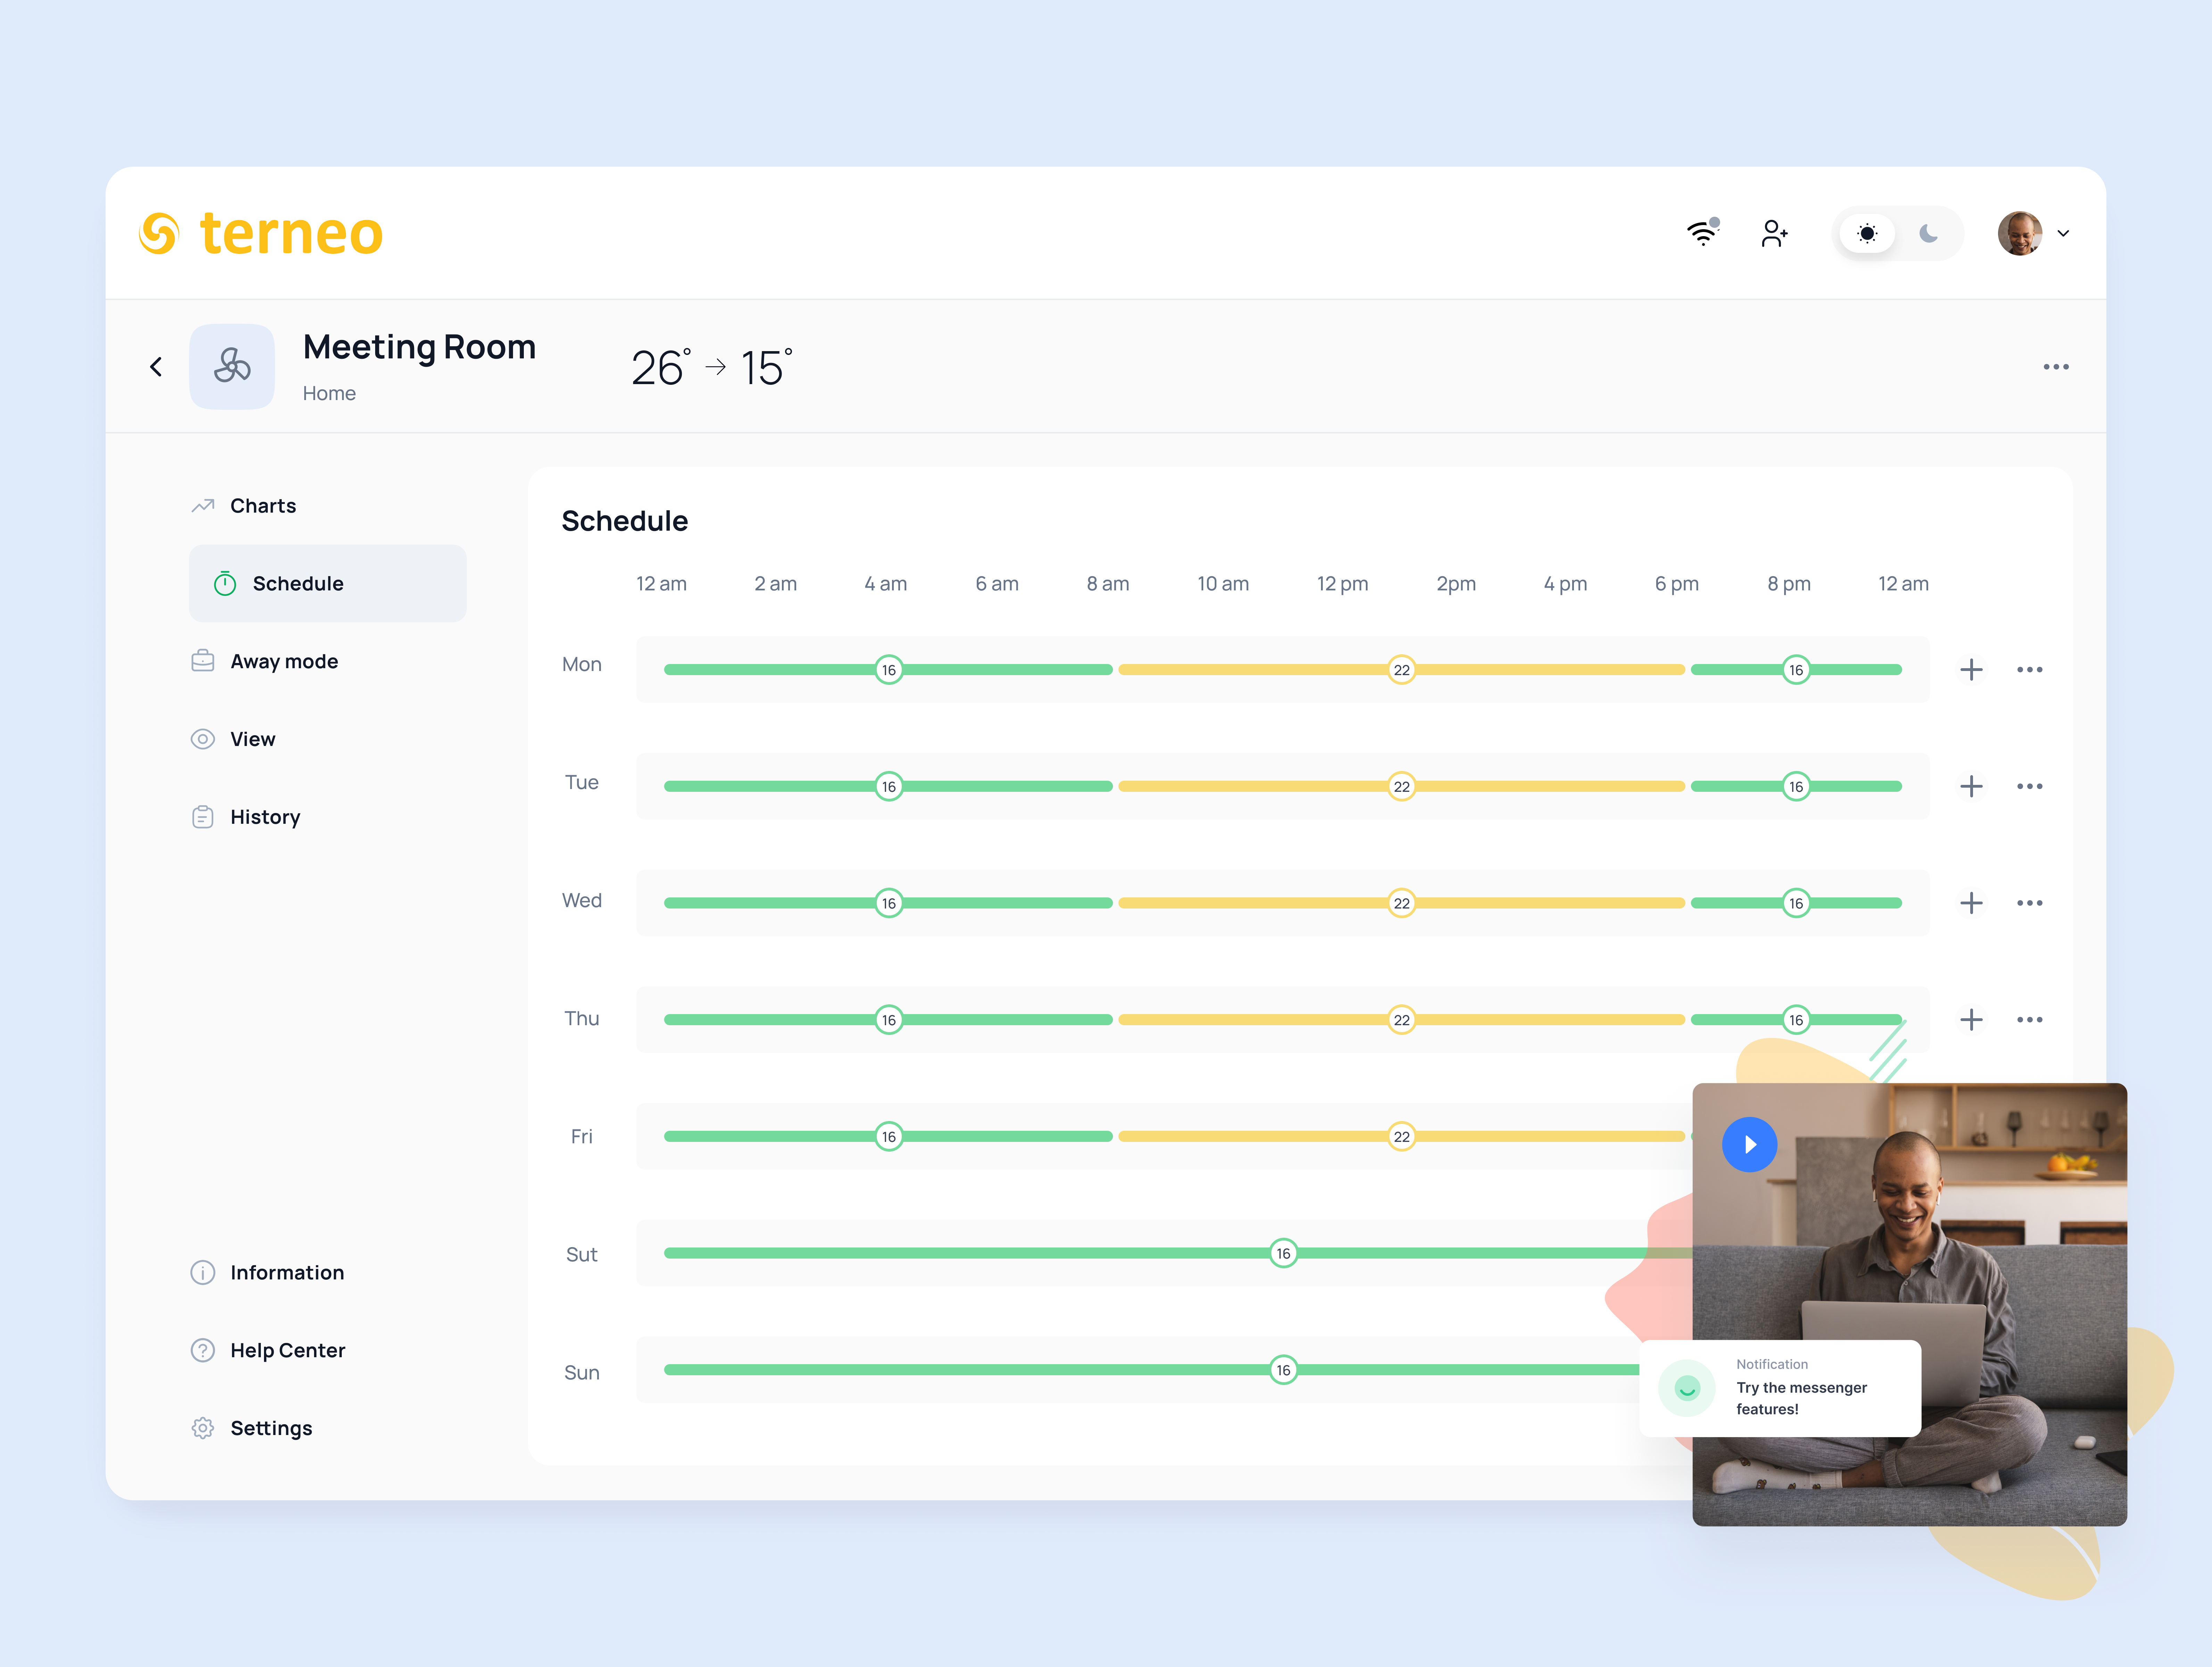Image resolution: width=2212 pixels, height=1667 pixels.
Task: Open Settings in the sidebar
Action: [x=251, y=1428]
